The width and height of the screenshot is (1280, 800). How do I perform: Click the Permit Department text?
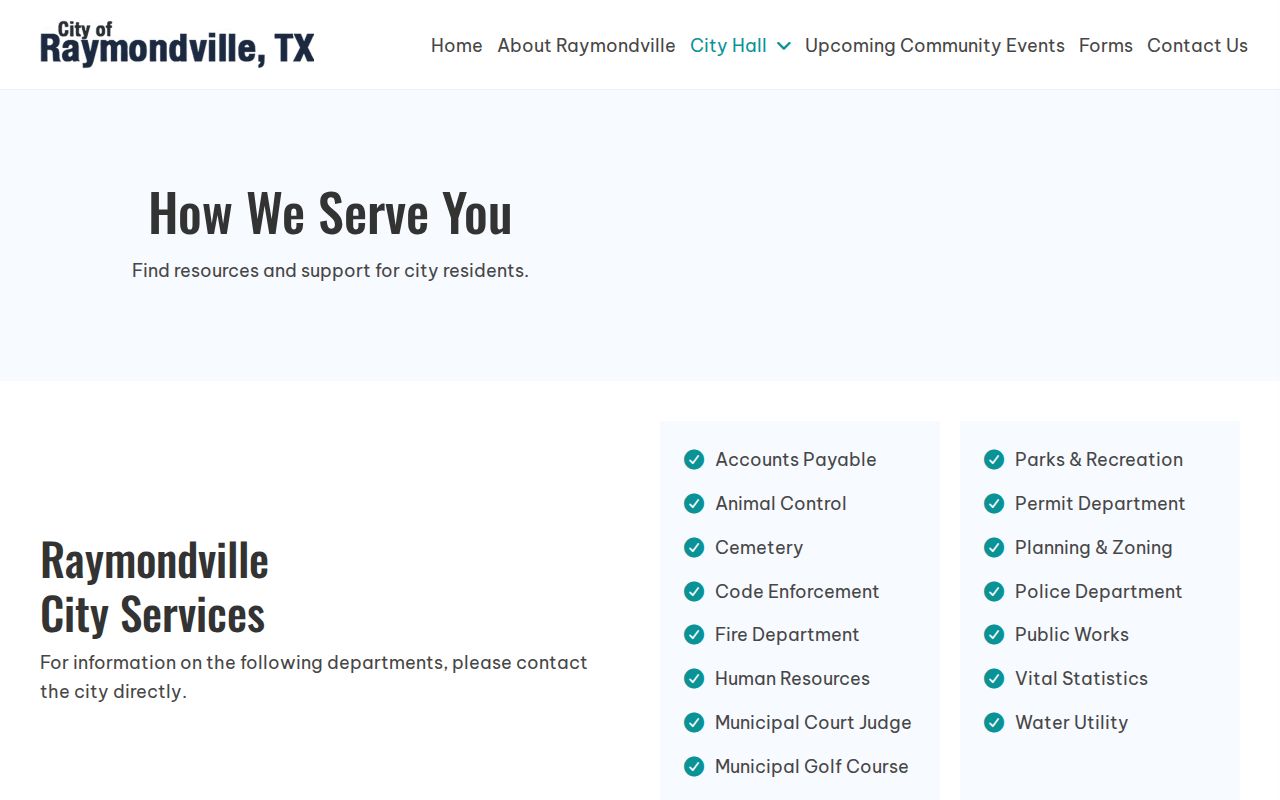pos(1100,503)
